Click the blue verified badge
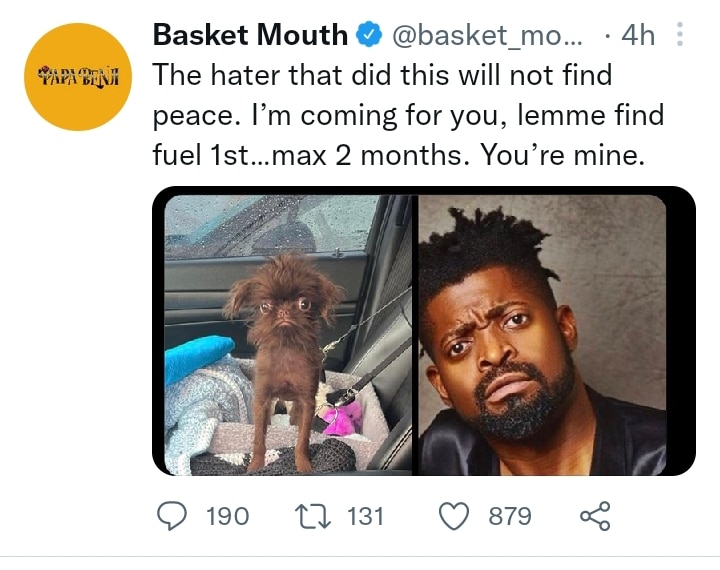The image size is (720, 570). [x=370, y=35]
